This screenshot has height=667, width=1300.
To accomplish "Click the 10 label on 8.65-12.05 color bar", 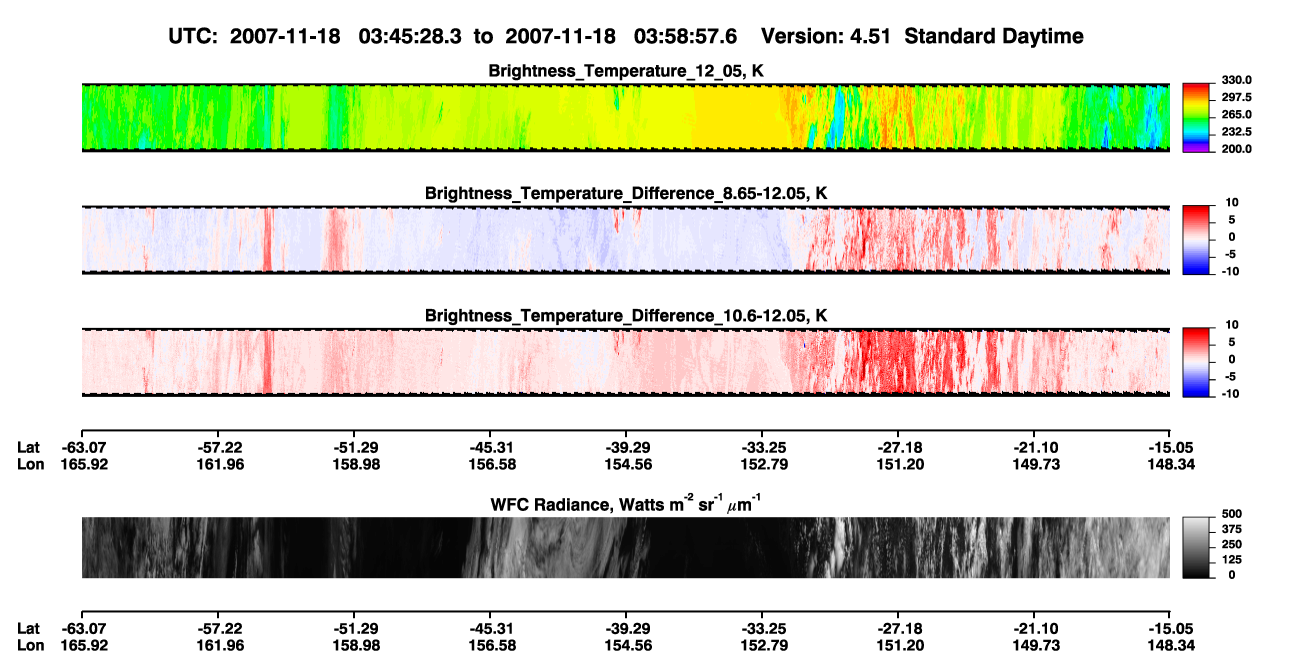I will (x=1232, y=203).
